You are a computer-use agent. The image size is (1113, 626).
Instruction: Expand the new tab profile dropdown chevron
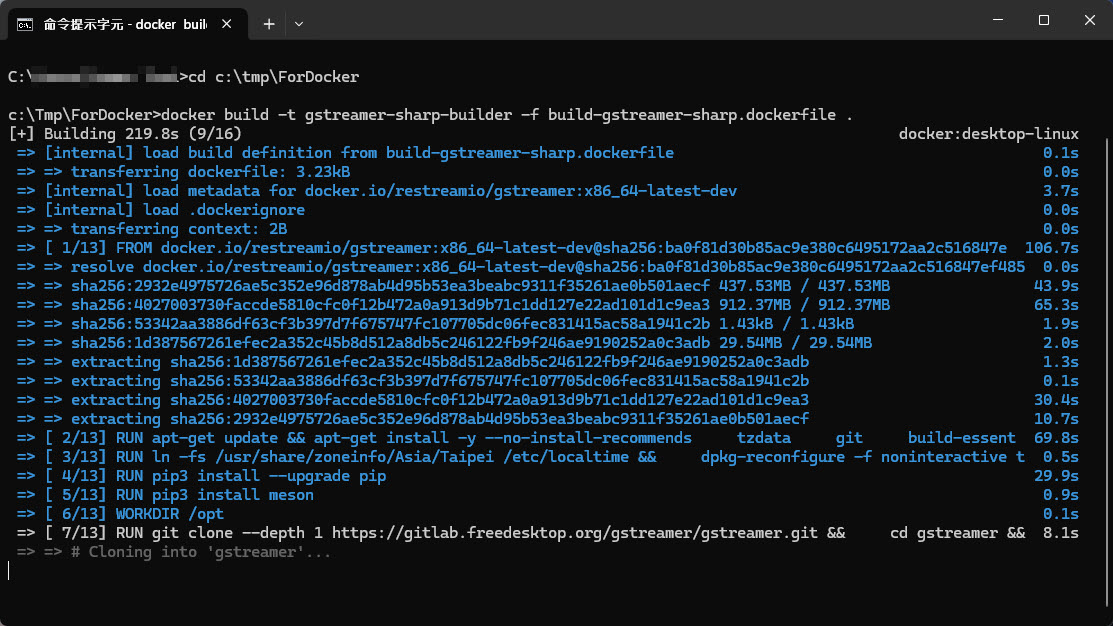click(x=298, y=23)
